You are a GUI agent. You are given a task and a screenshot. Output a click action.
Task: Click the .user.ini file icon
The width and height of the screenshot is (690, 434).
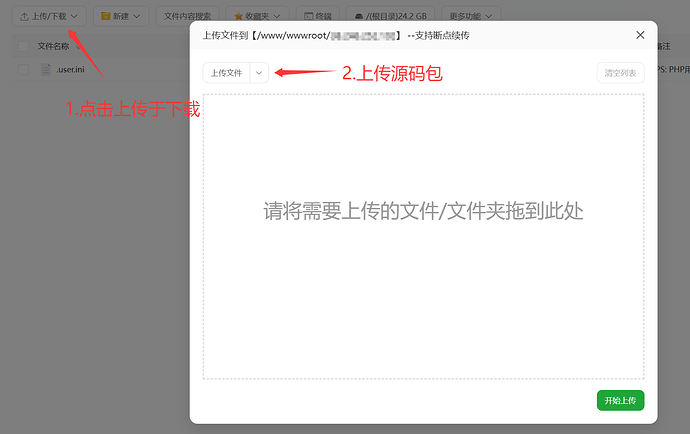pyautogui.click(x=45, y=70)
